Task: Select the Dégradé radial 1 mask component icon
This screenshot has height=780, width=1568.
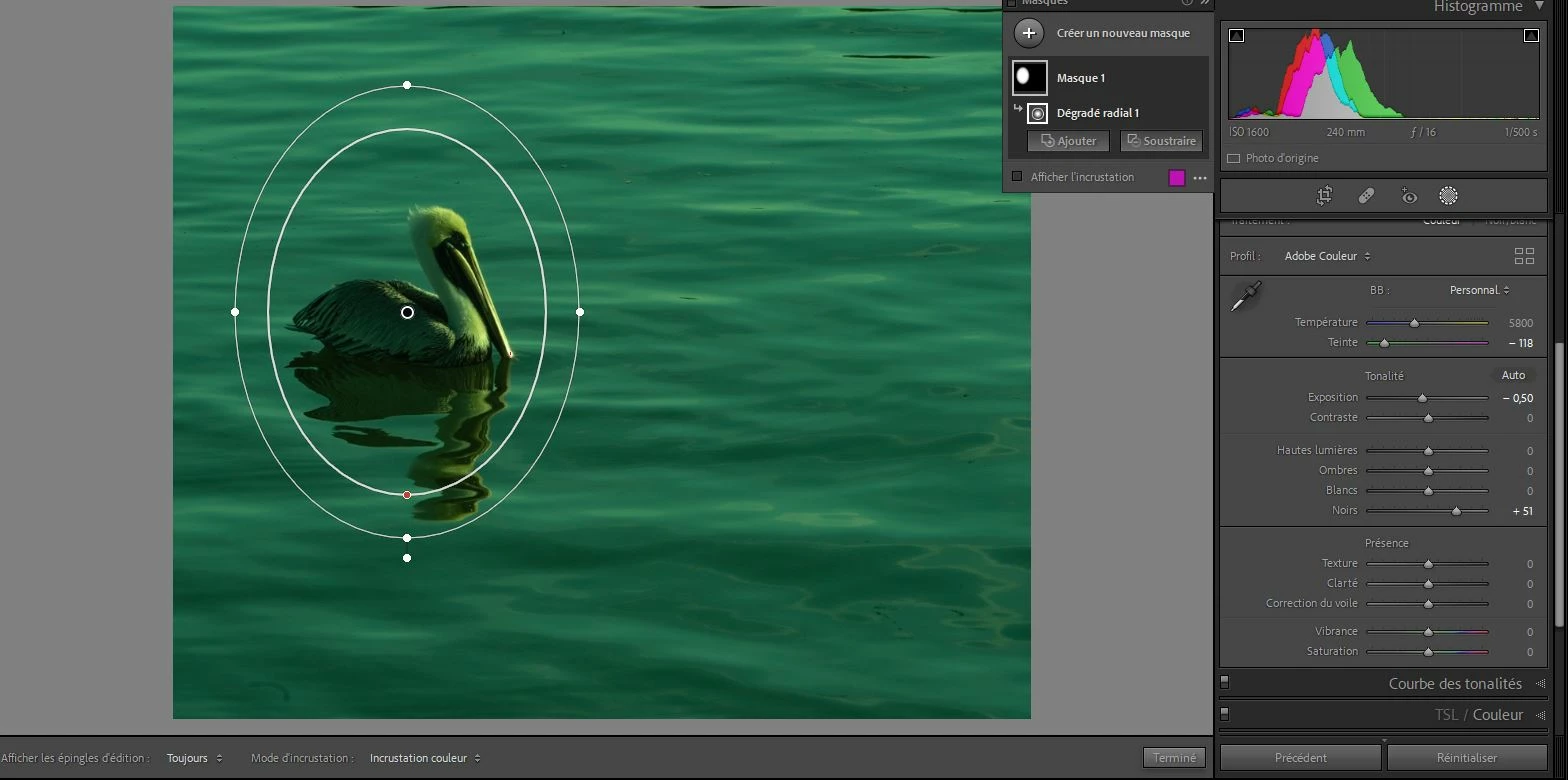Action: point(1038,113)
